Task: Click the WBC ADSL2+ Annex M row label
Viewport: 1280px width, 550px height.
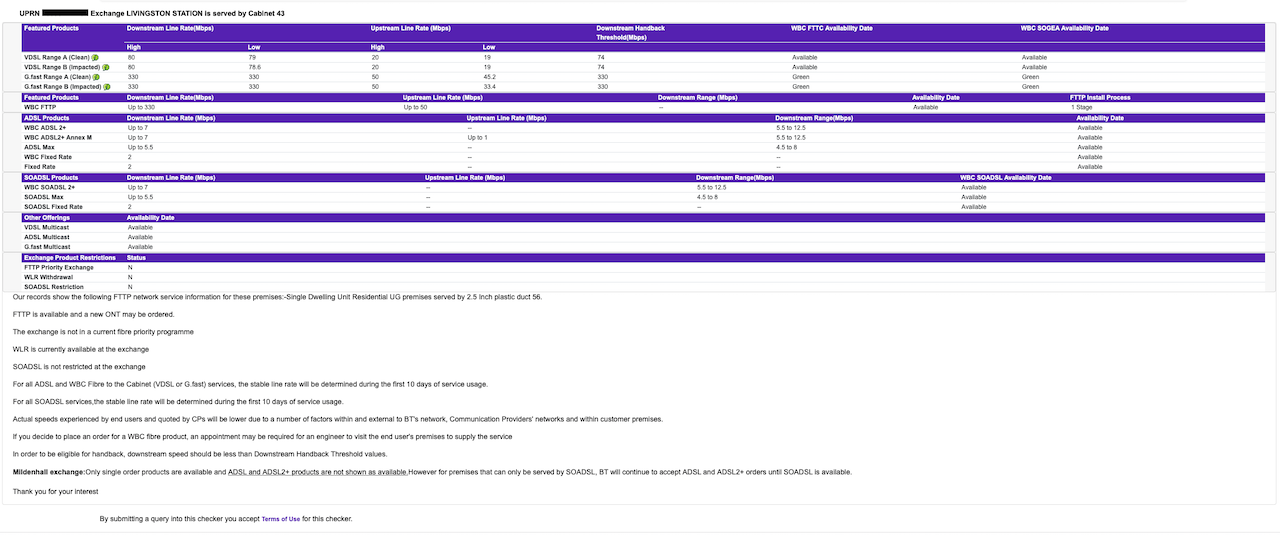Action: pyautogui.click(x=58, y=137)
